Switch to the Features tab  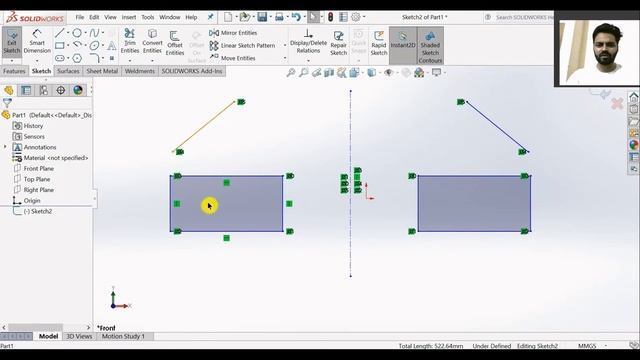pyautogui.click(x=14, y=71)
